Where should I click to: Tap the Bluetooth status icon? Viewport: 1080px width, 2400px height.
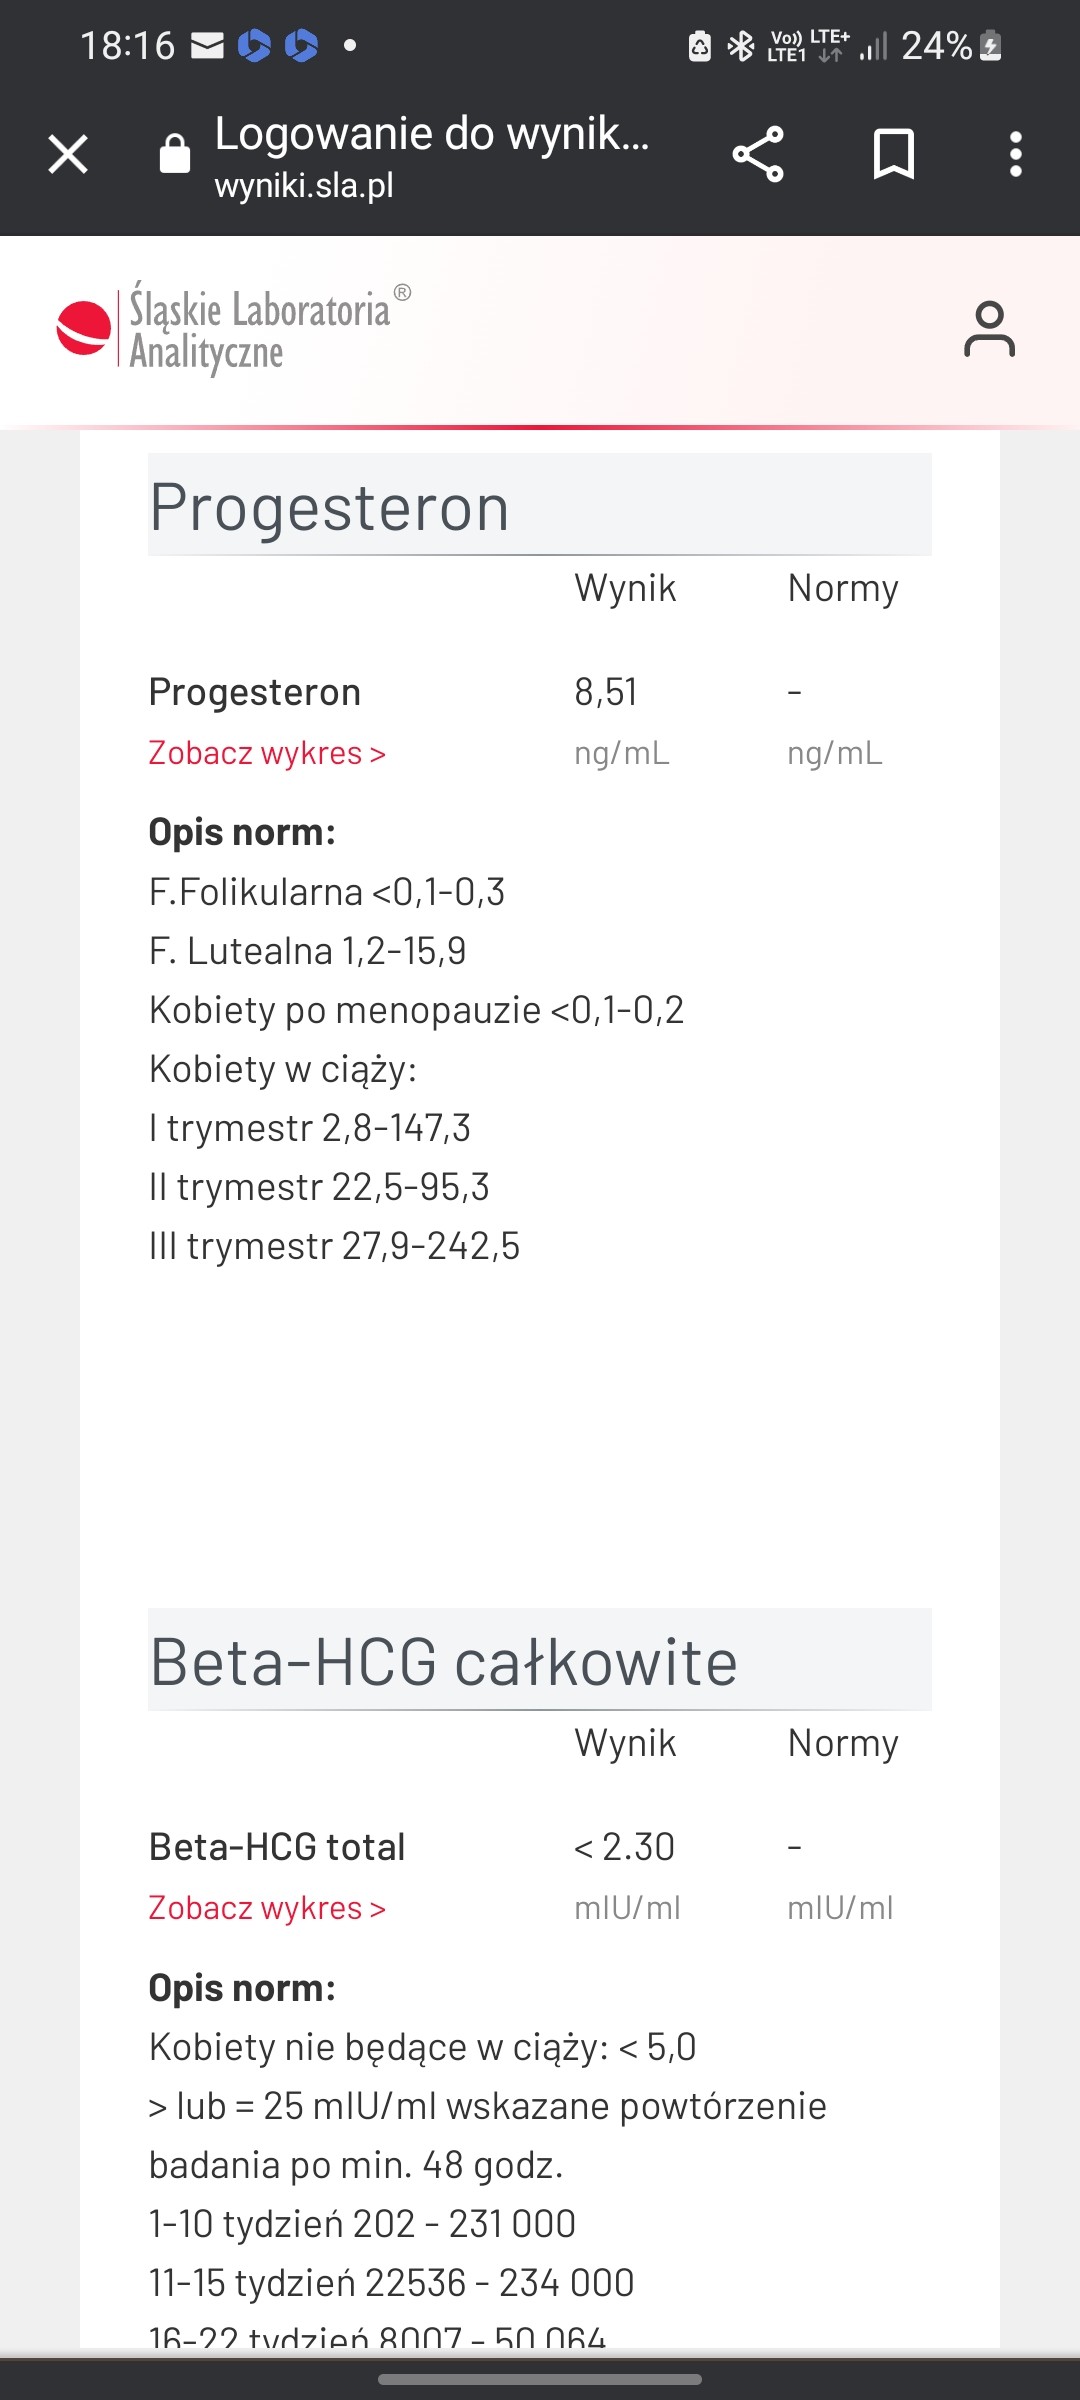741,46
